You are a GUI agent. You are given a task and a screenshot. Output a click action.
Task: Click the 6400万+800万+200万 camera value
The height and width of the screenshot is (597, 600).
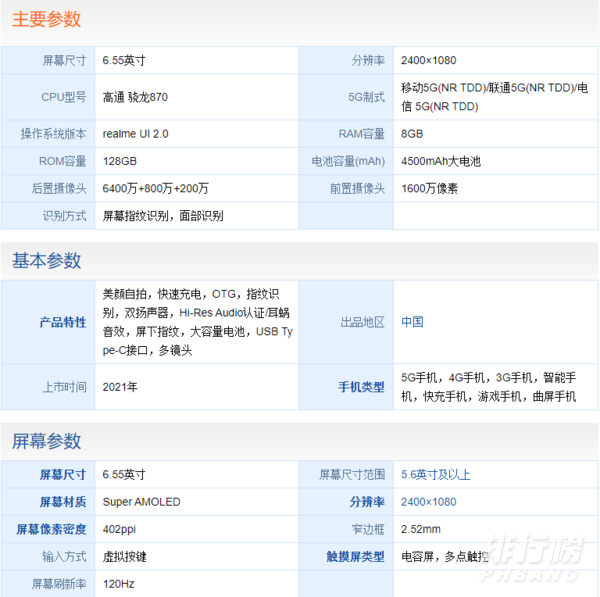[155, 188]
